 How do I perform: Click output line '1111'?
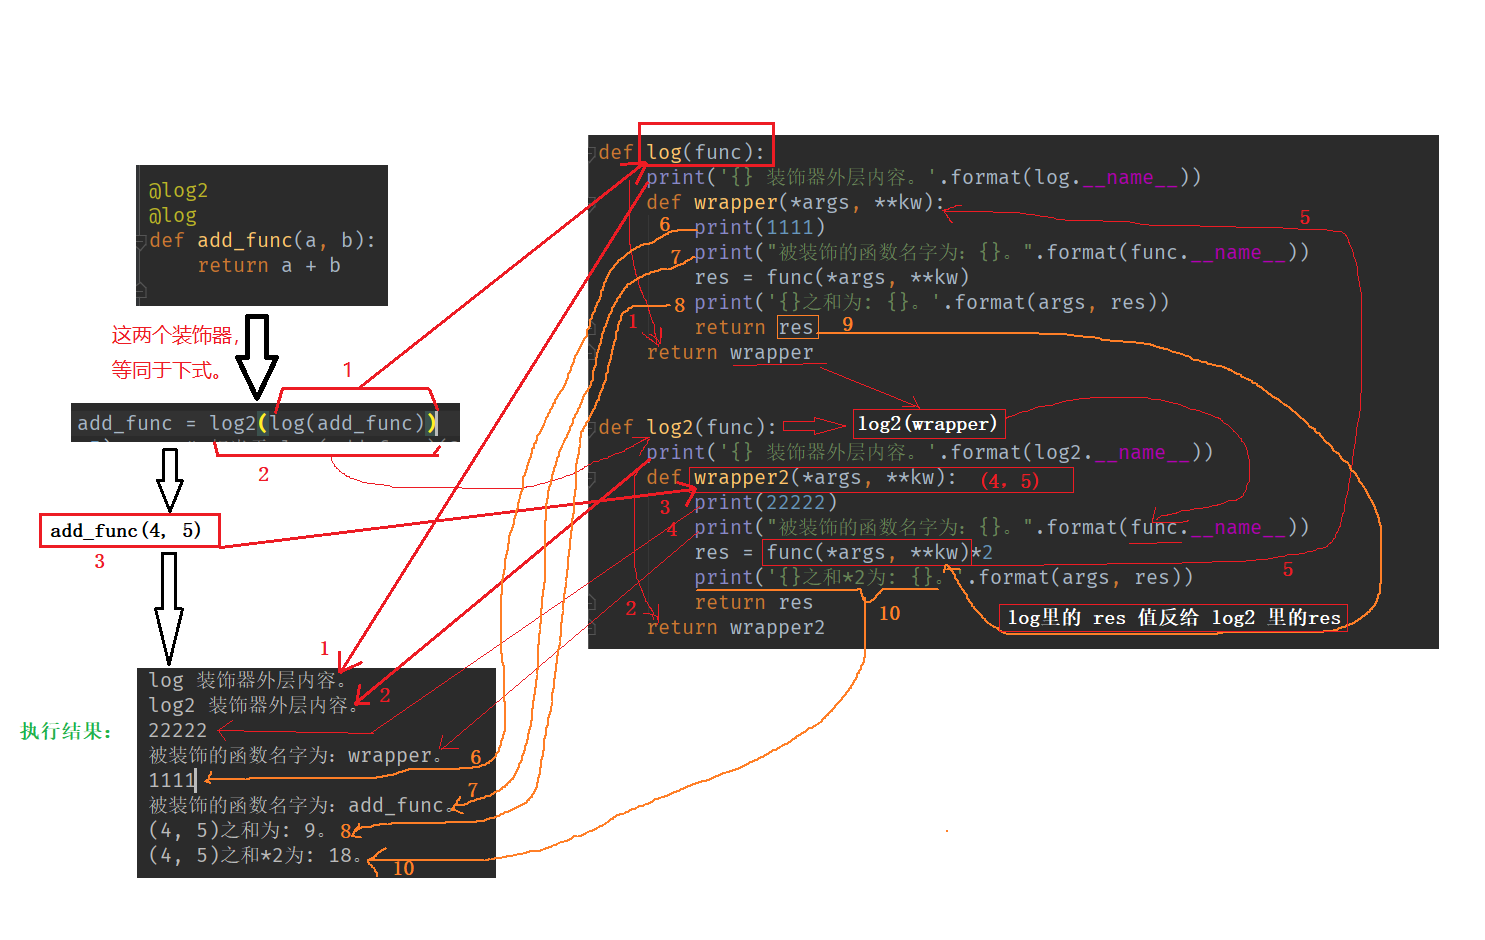coord(172,780)
